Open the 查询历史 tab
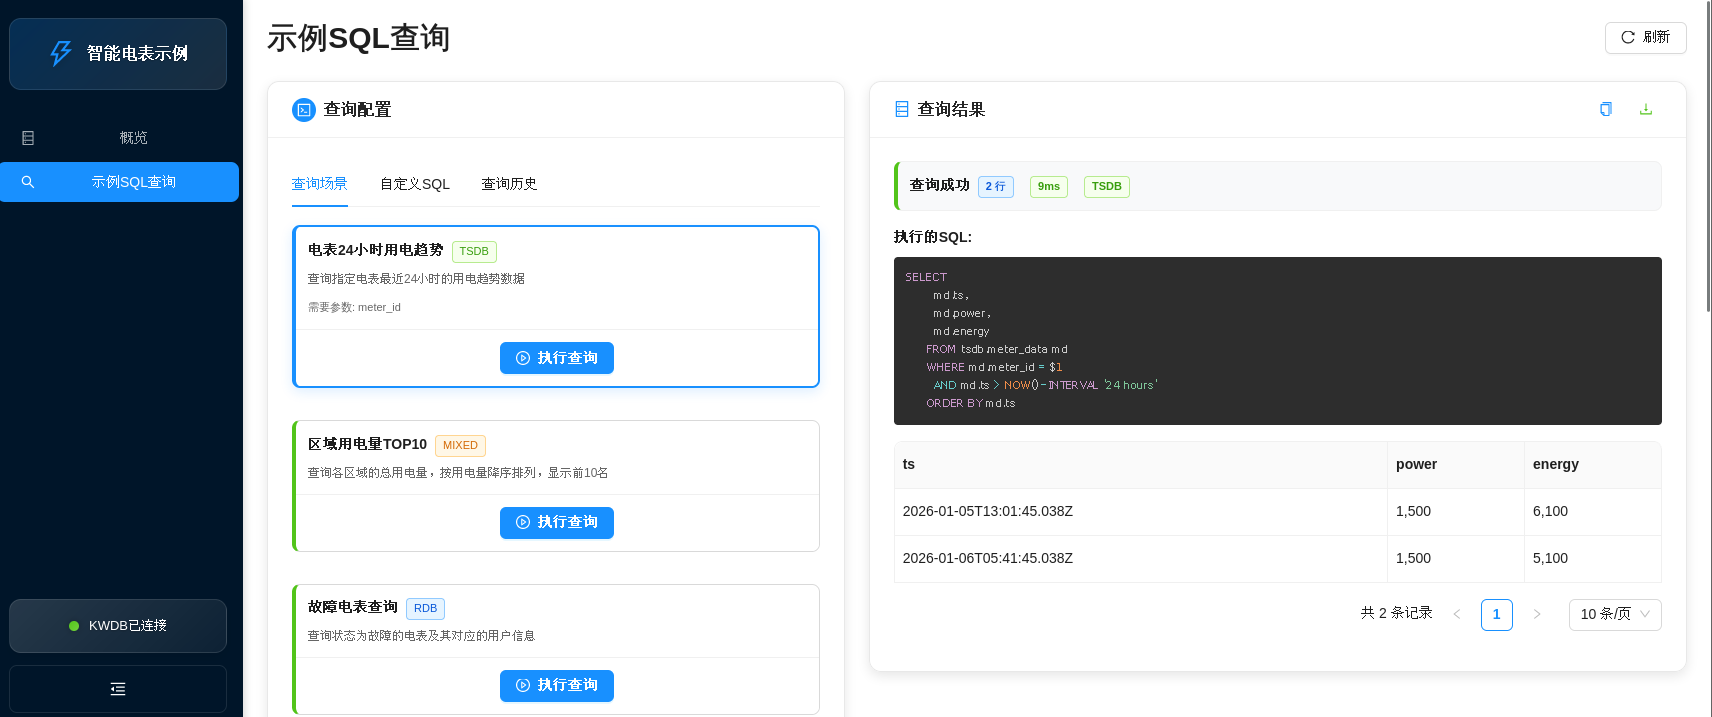1712x717 pixels. (510, 184)
